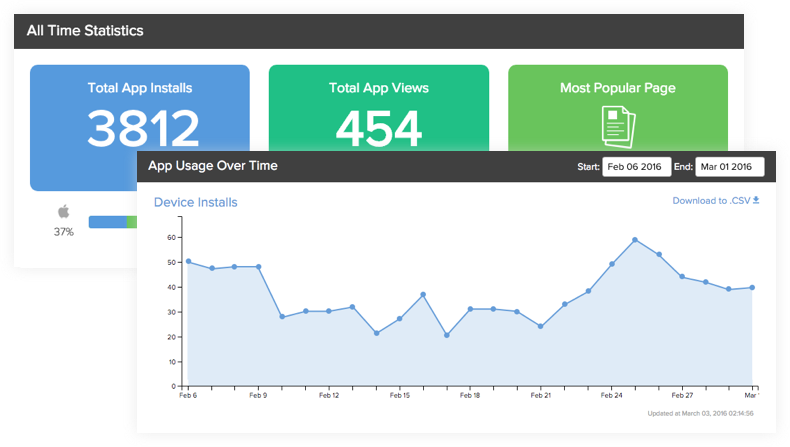Click the All Time Statistics panel header
The width and height of the screenshot is (790, 447).
coord(84,31)
